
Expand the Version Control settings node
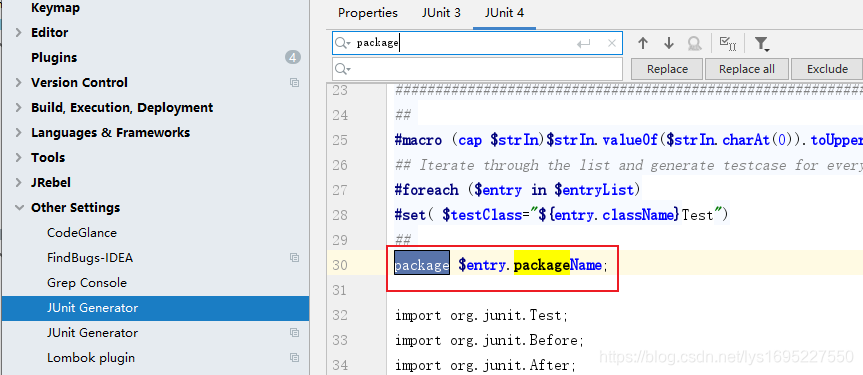19,83
